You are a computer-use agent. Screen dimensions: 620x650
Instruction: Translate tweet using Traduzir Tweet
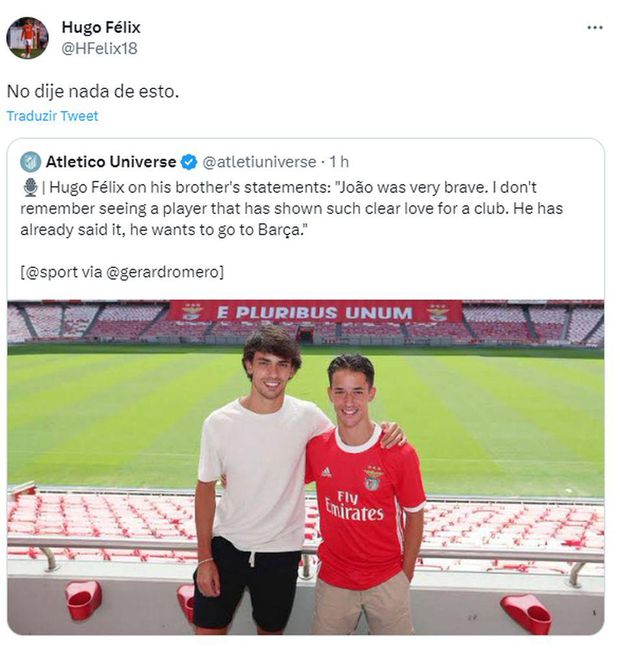52,116
